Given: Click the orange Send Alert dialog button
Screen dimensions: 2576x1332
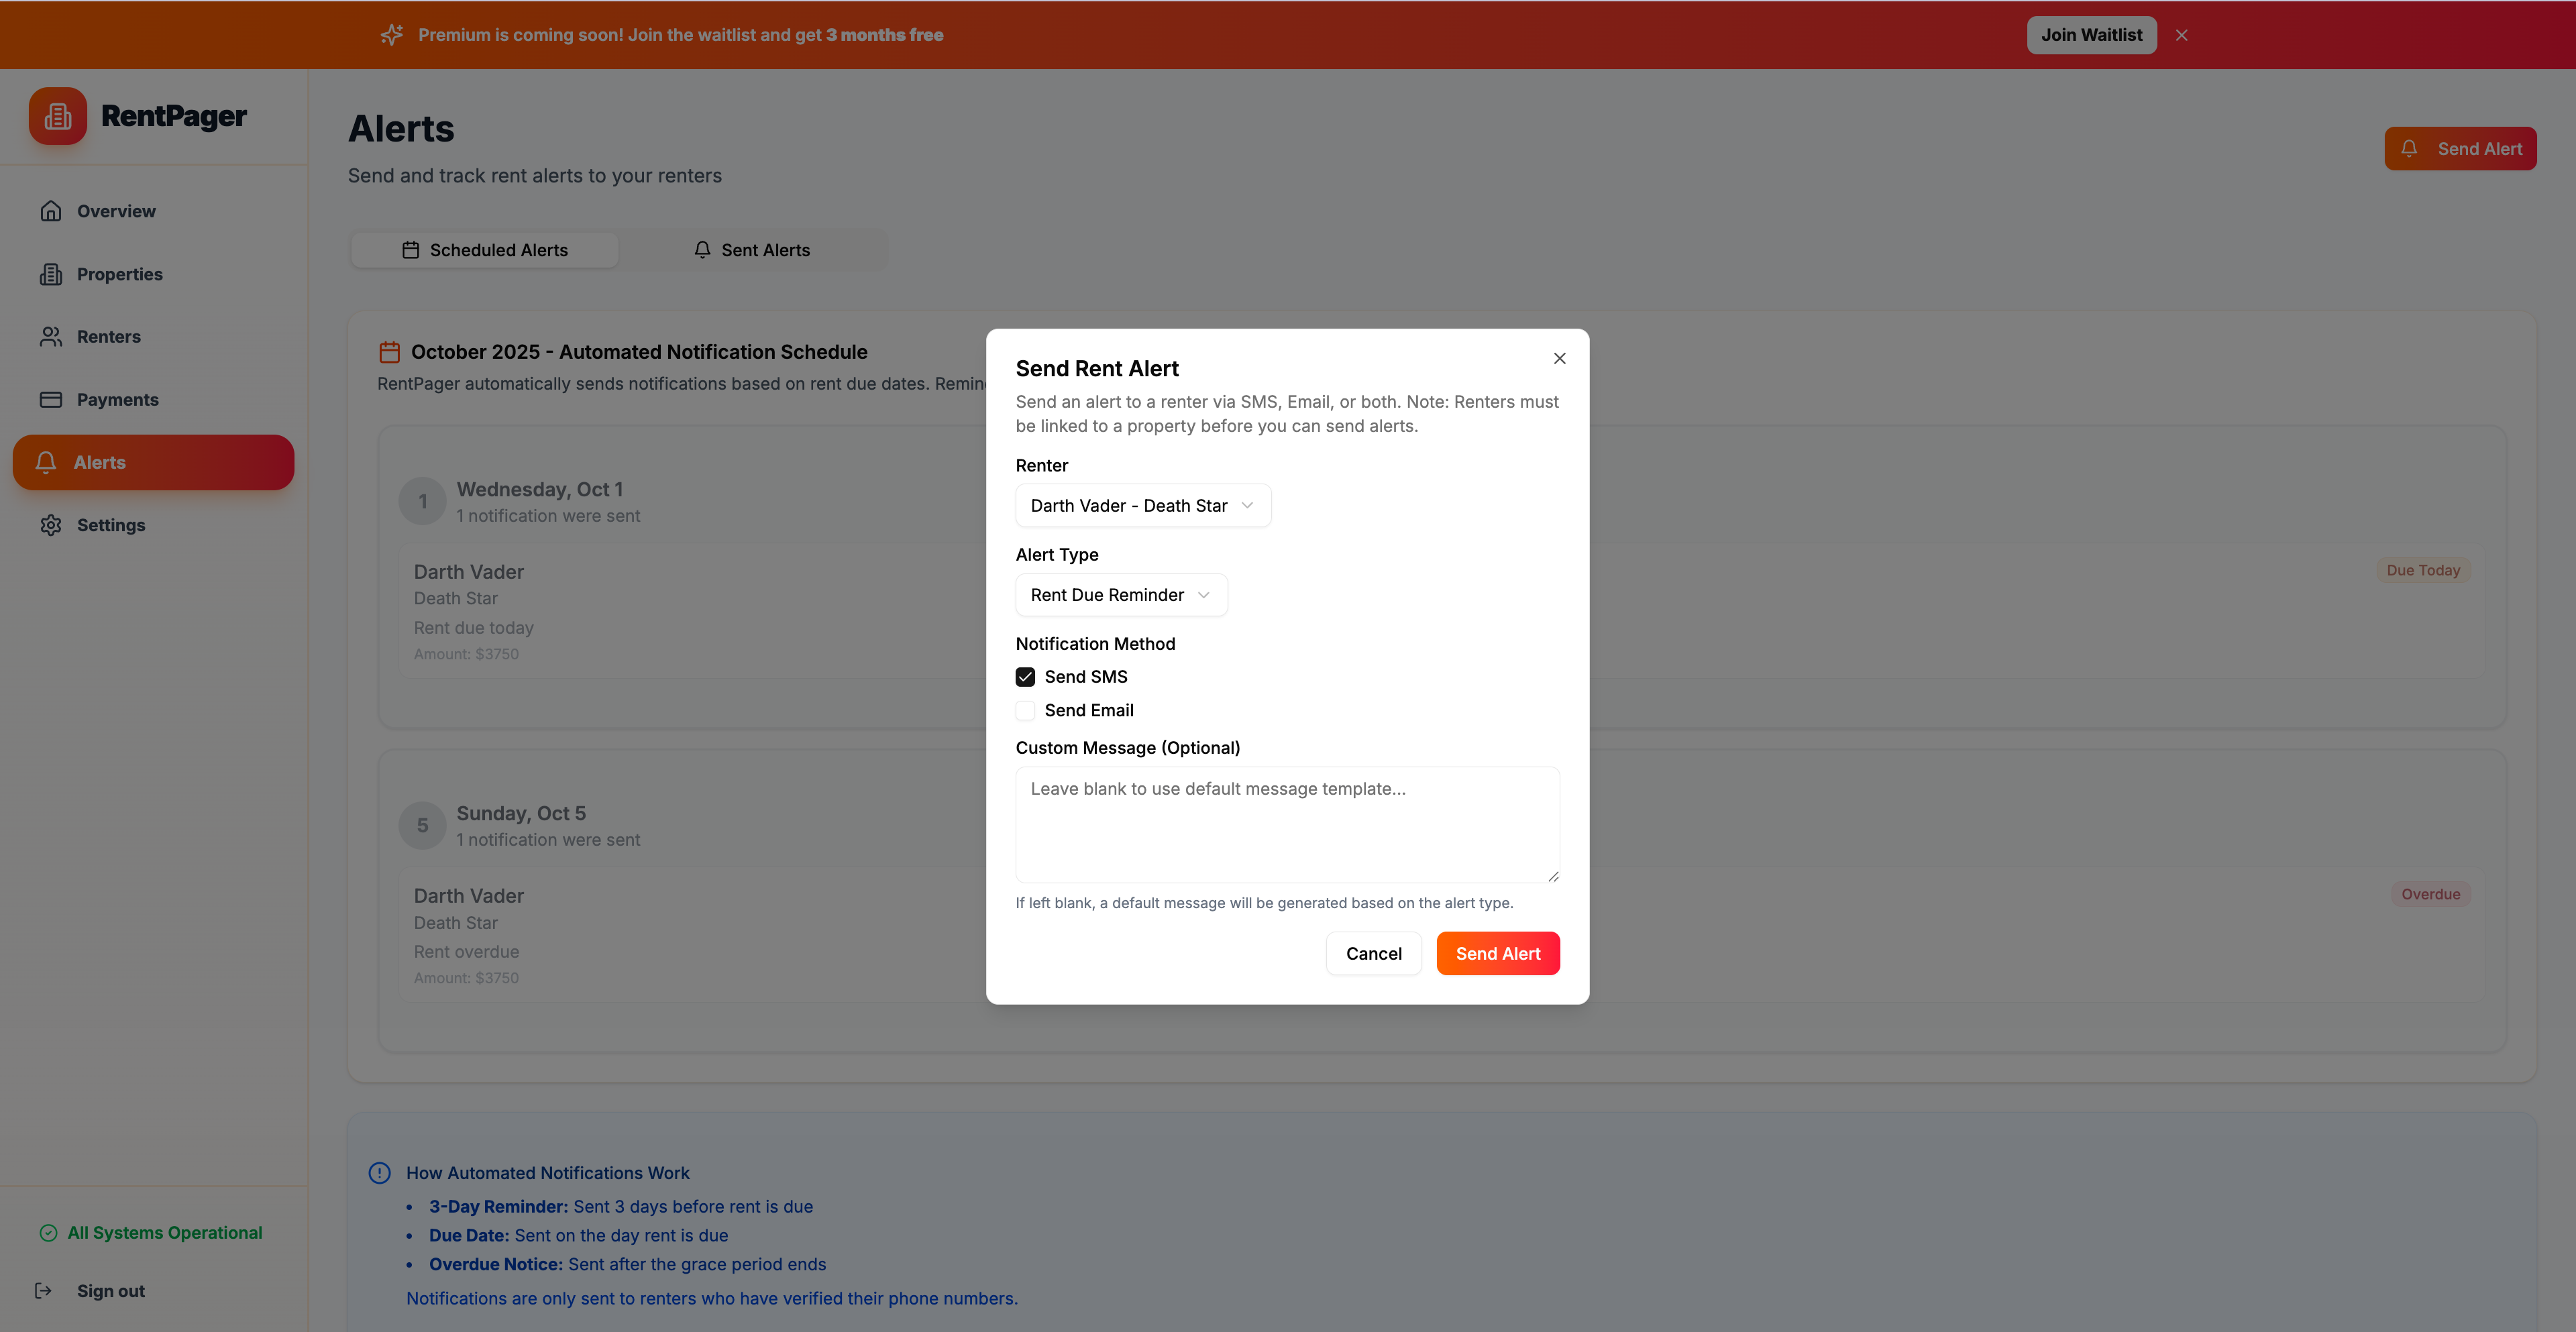Looking at the screenshot, I should (1497, 954).
